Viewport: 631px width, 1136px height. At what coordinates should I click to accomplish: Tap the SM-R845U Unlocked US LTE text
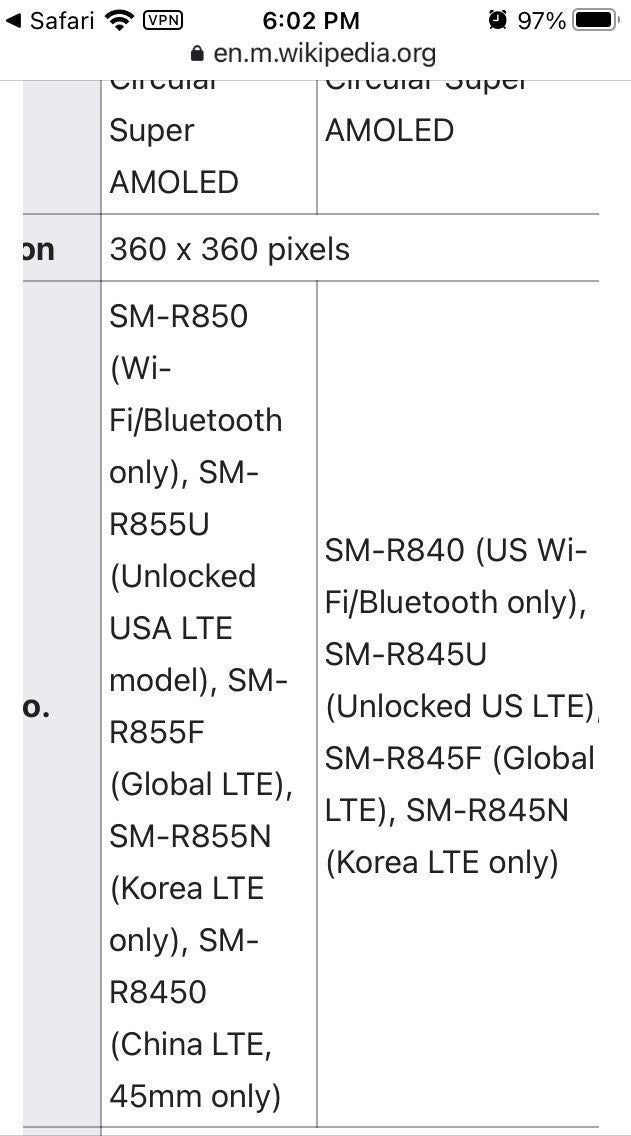(x=459, y=680)
